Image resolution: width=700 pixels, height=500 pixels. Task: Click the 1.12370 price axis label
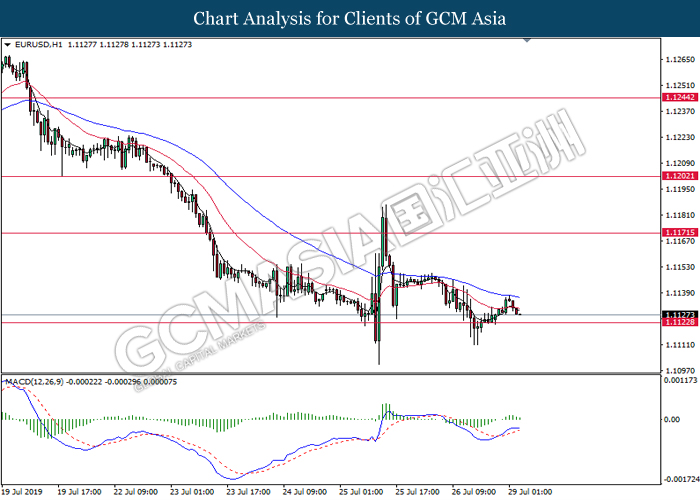(680, 111)
